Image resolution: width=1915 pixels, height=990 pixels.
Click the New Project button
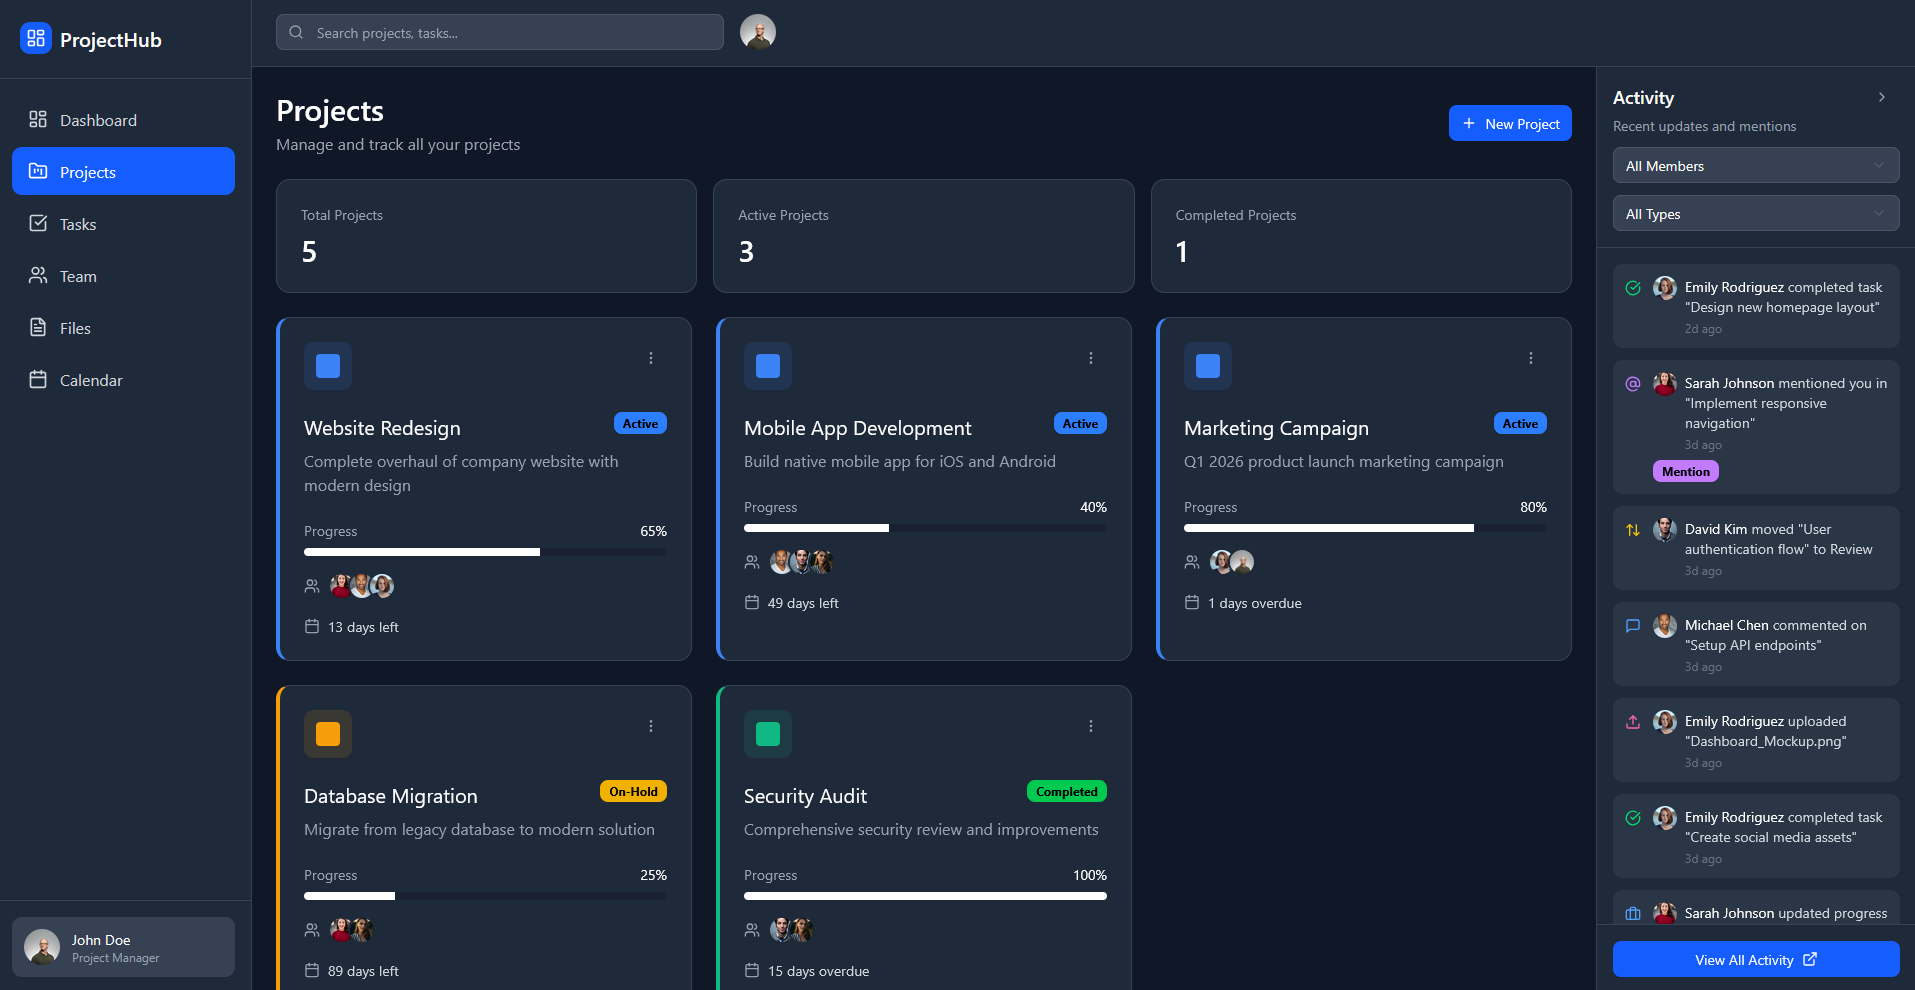click(1509, 123)
